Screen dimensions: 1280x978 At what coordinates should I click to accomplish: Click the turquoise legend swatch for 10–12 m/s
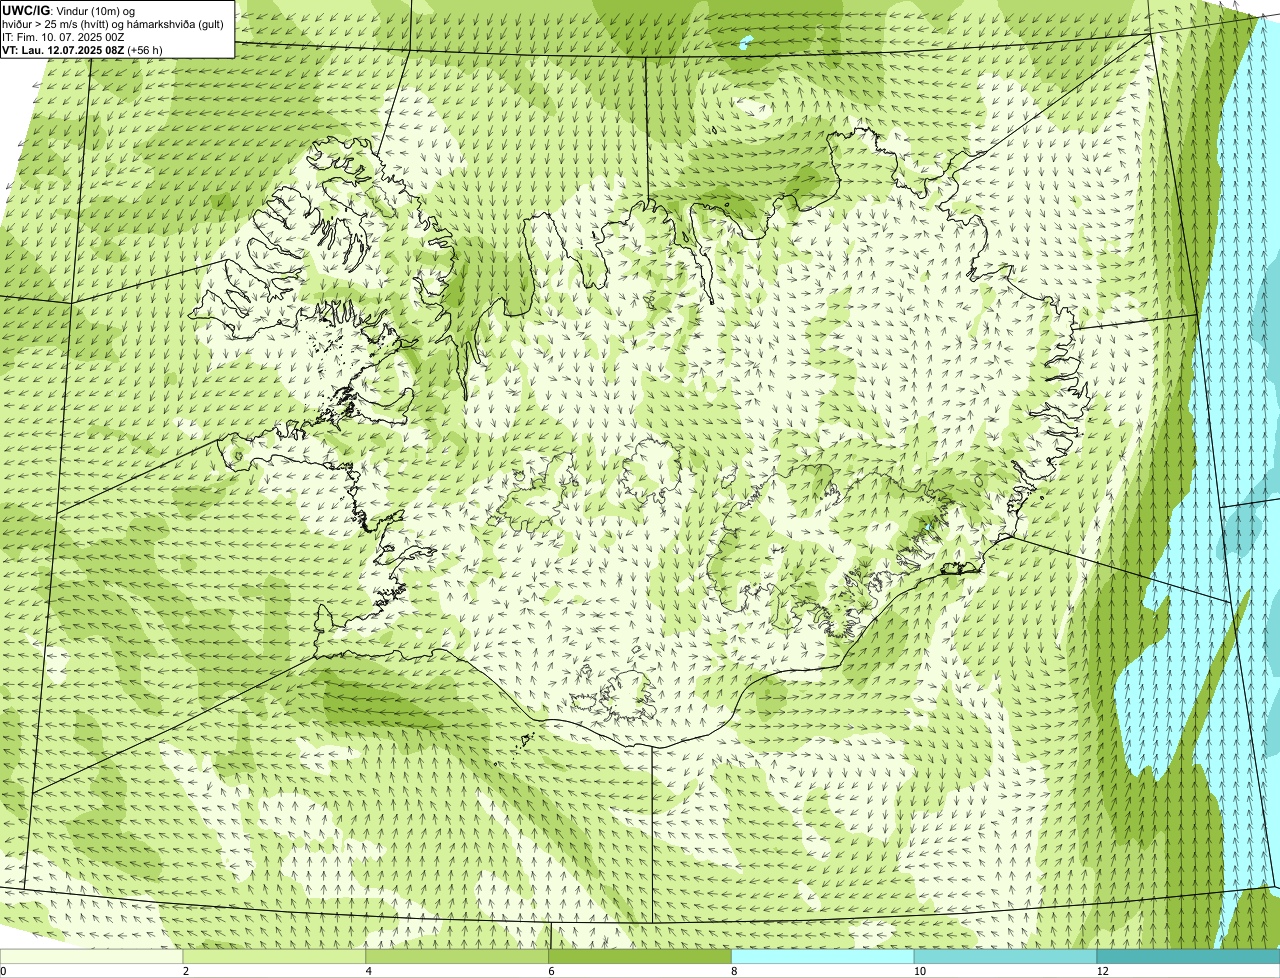pyautogui.click(x=1005, y=956)
